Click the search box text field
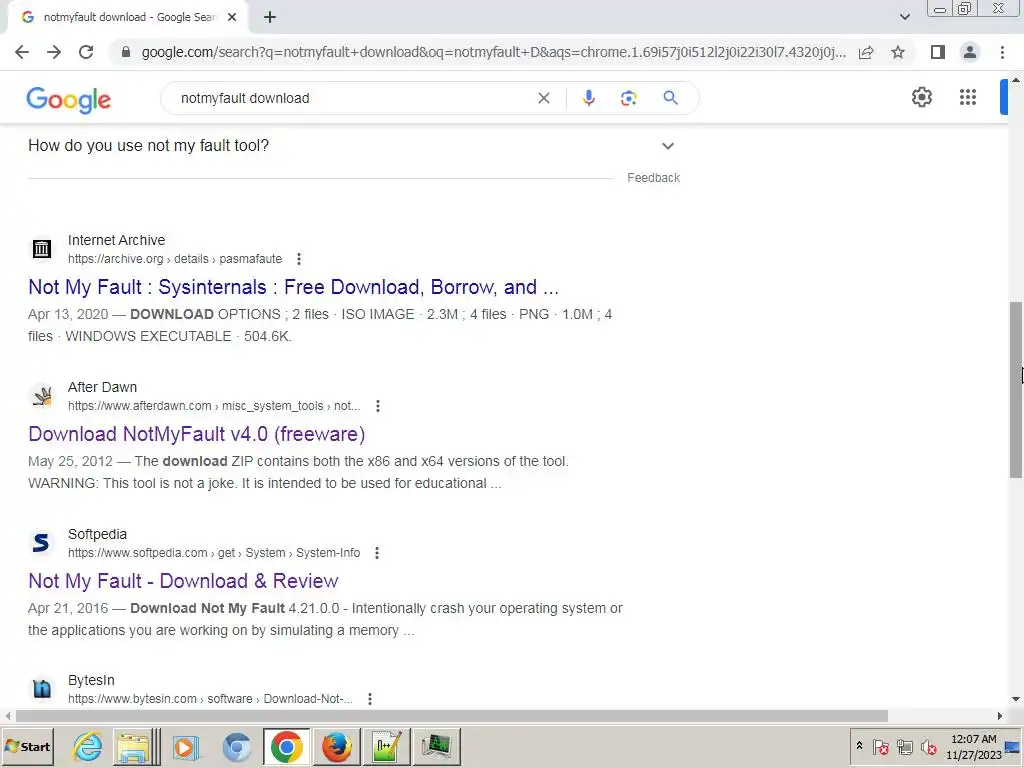 point(353,98)
